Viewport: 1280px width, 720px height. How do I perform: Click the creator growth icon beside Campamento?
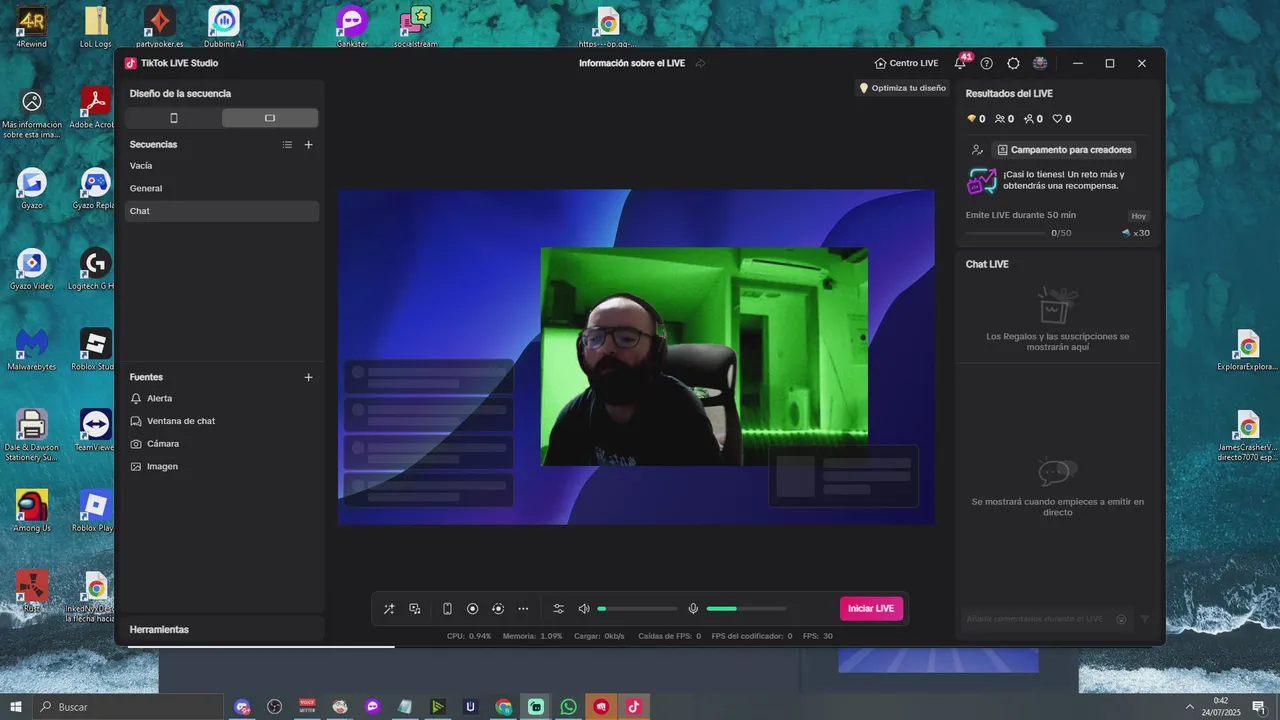[x=977, y=150]
